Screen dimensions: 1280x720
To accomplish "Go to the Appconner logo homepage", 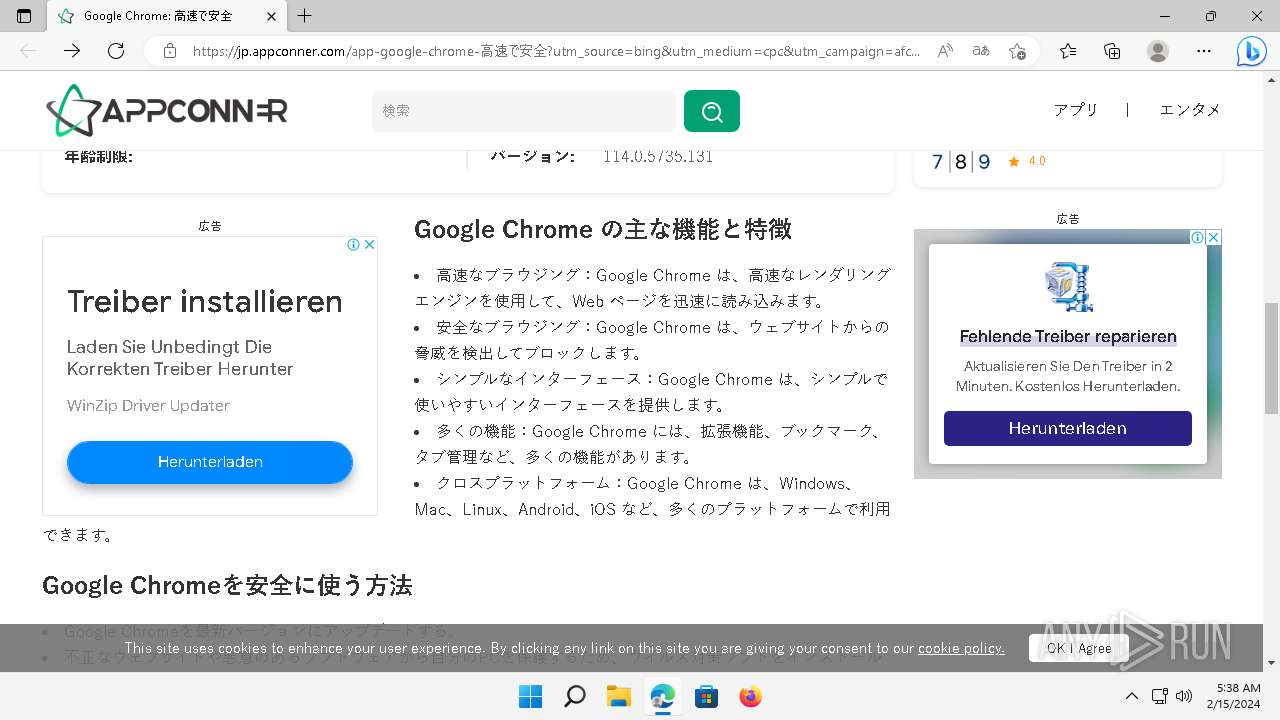I will point(167,110).
